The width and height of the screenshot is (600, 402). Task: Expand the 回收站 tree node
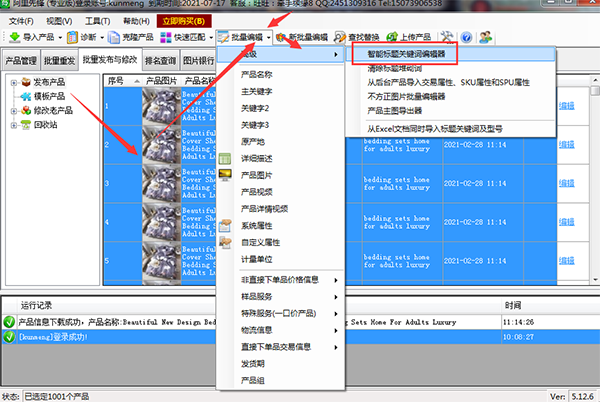pyautogui.click(x=14, y=125)
